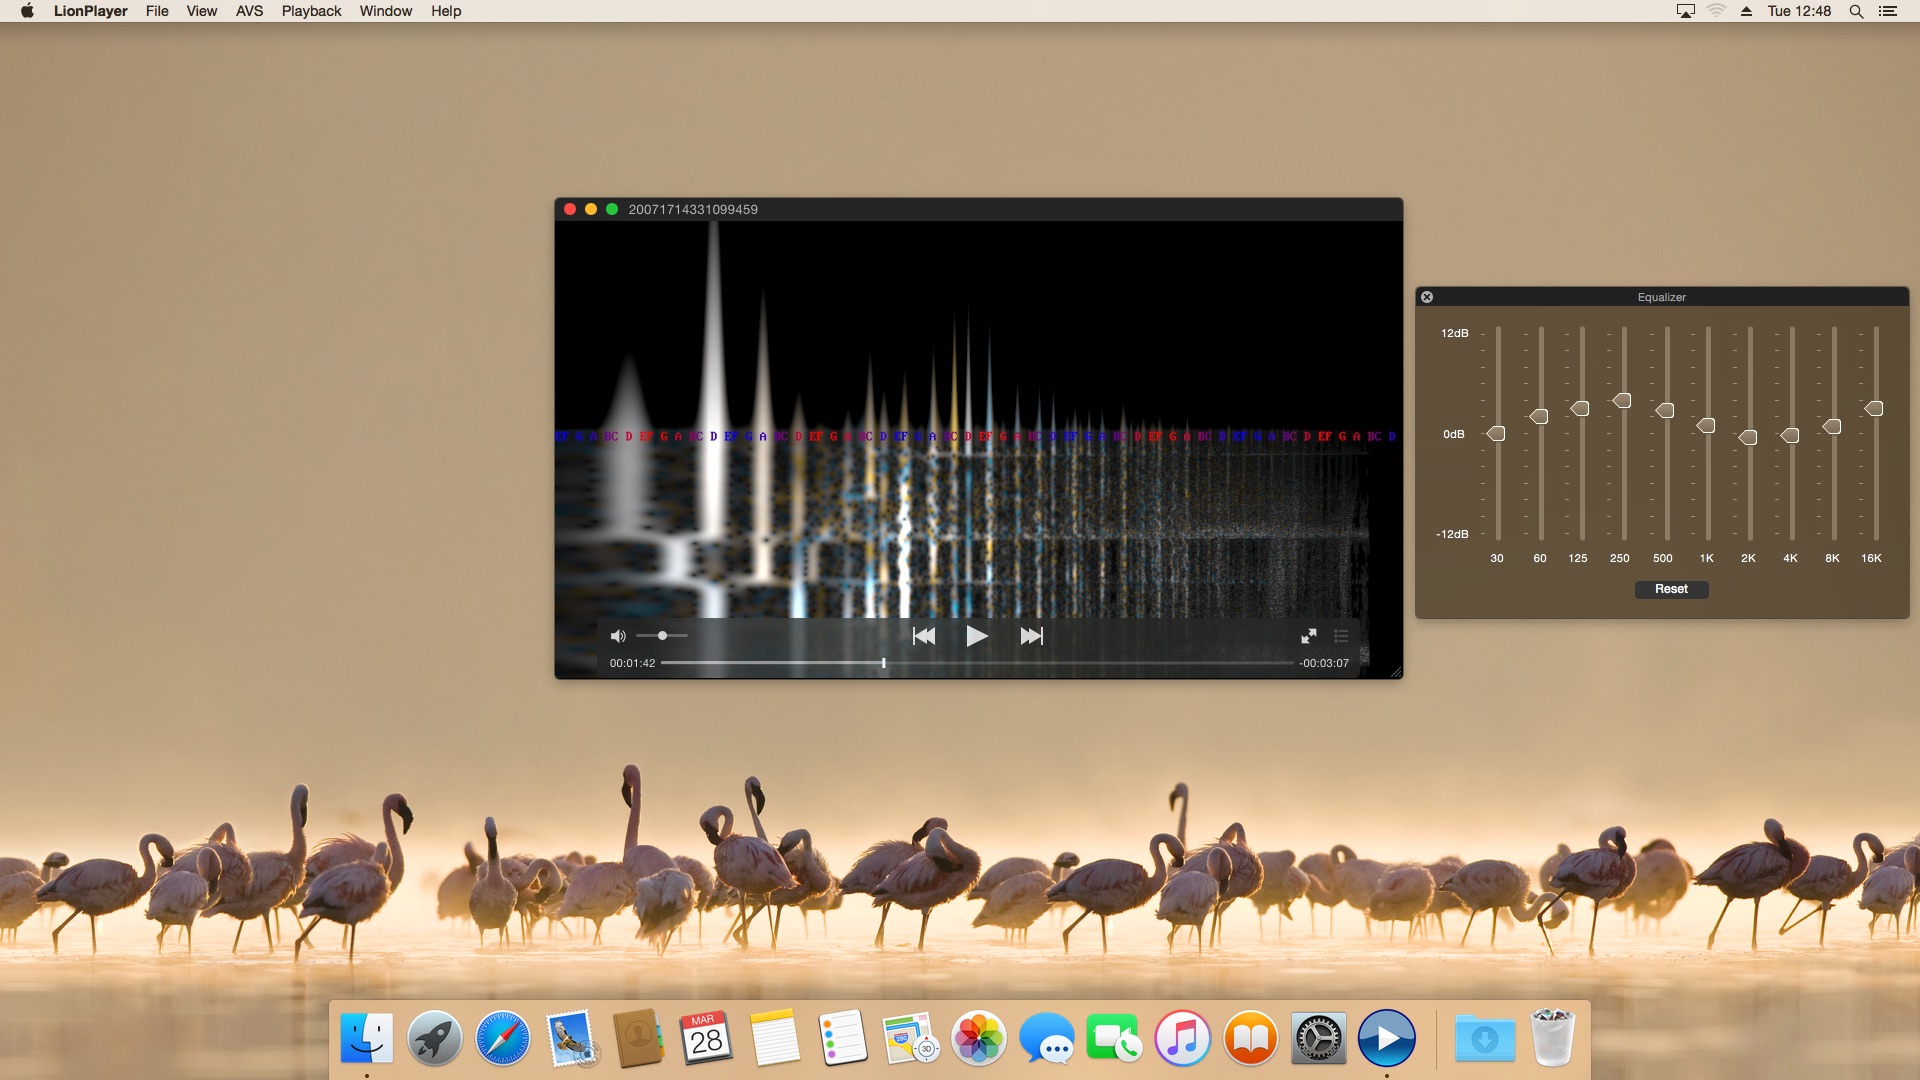Open System Preferences from the Dock
Screen dimensions: 1920x1080
pyautogui.click(x=1319, y=1038)
